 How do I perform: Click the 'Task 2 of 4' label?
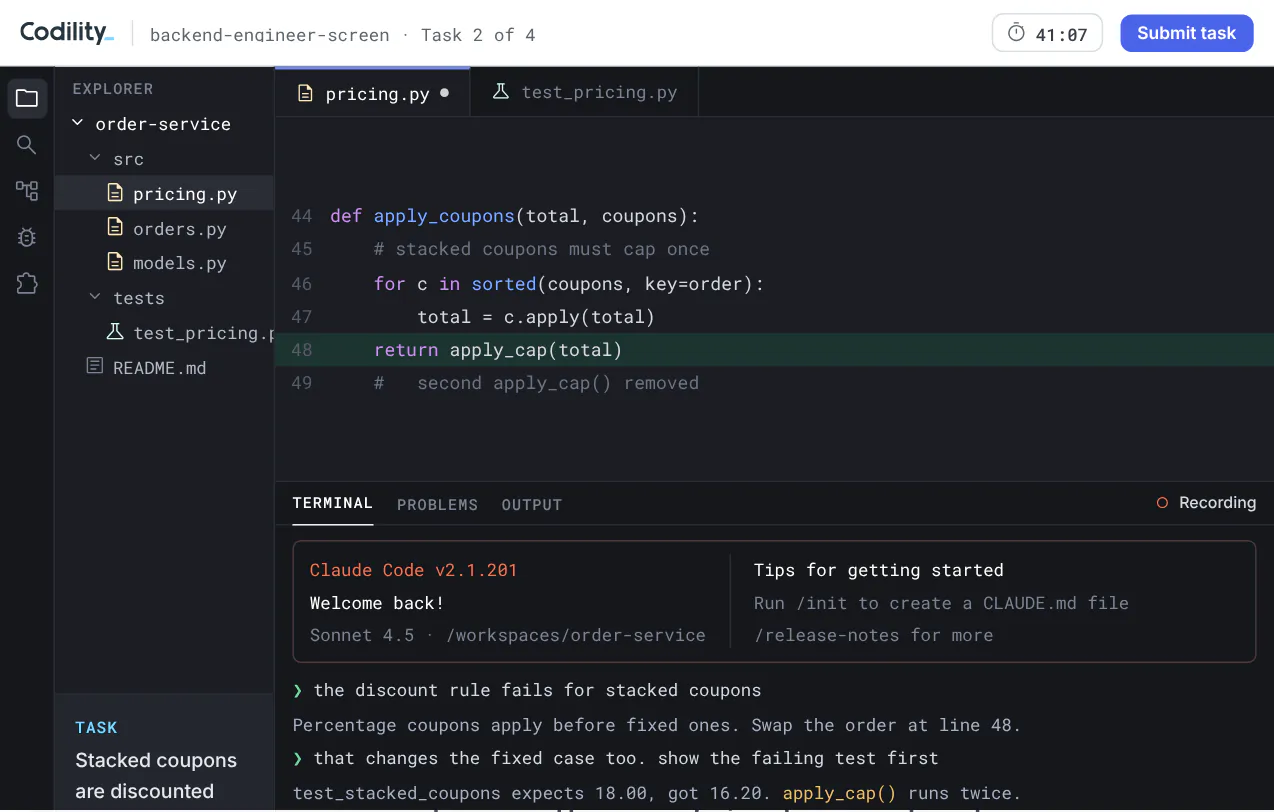pyautogui.click(x=478, y=35)
